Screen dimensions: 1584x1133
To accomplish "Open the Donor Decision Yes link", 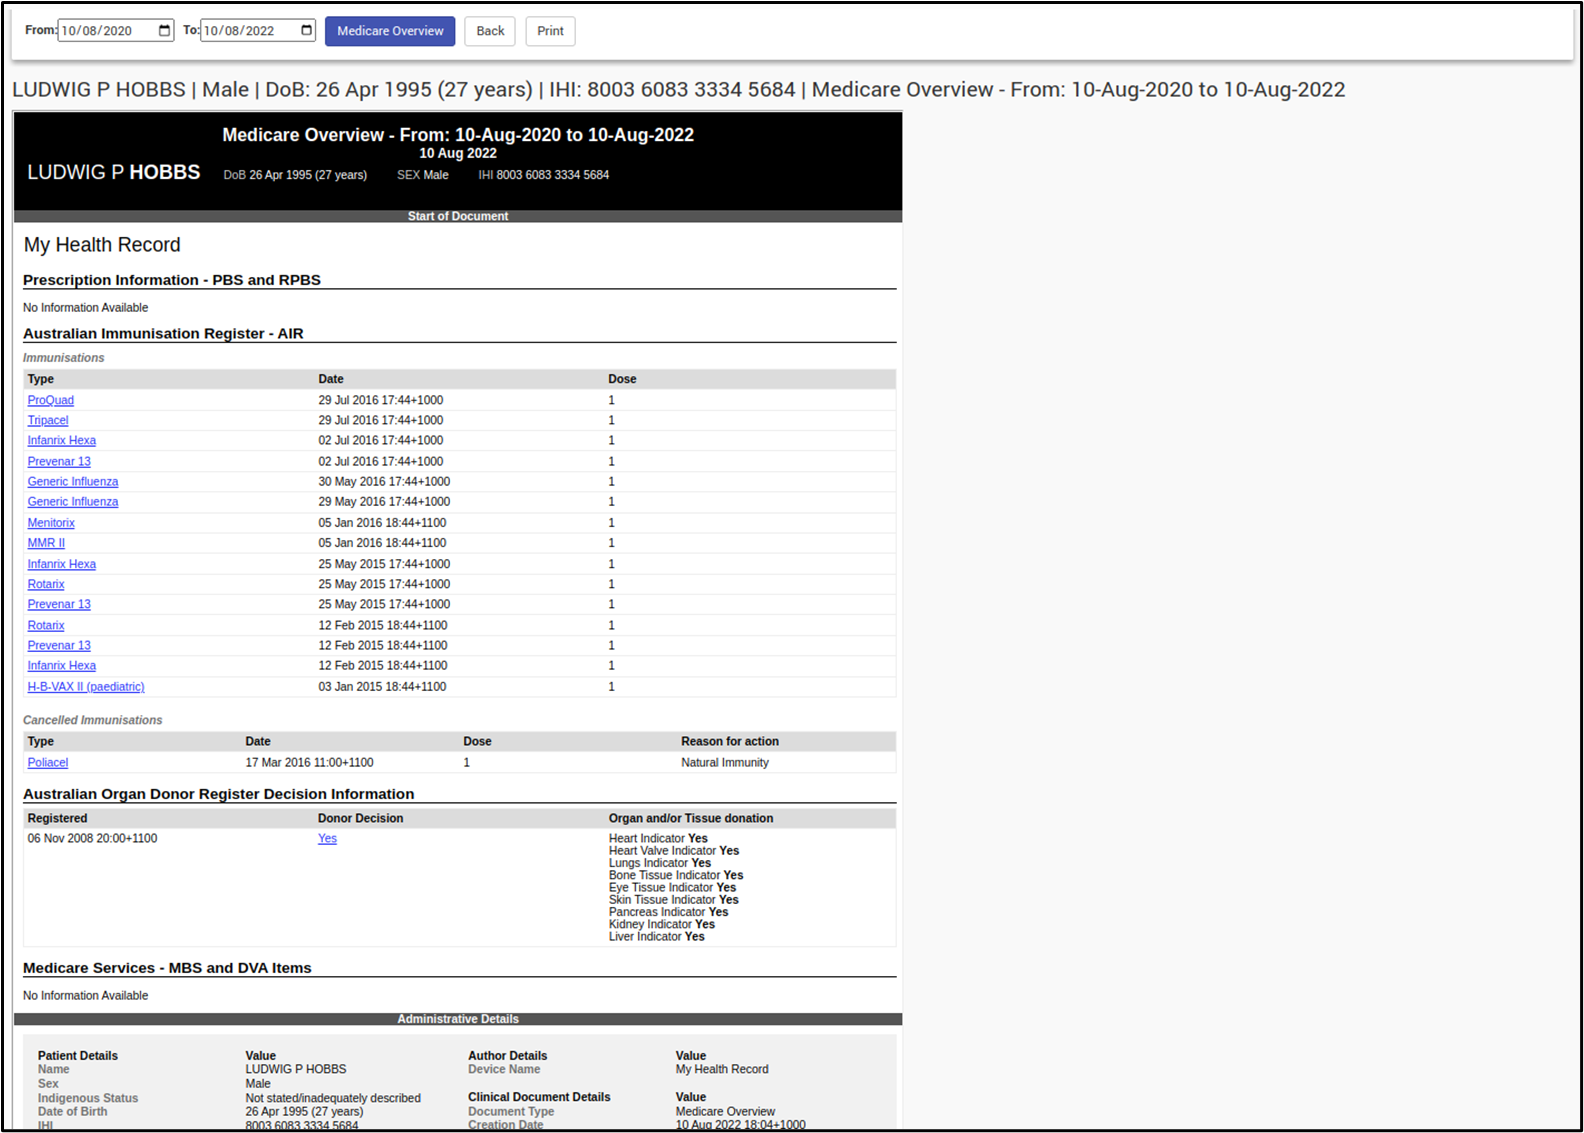I will (x=327, y=839).
